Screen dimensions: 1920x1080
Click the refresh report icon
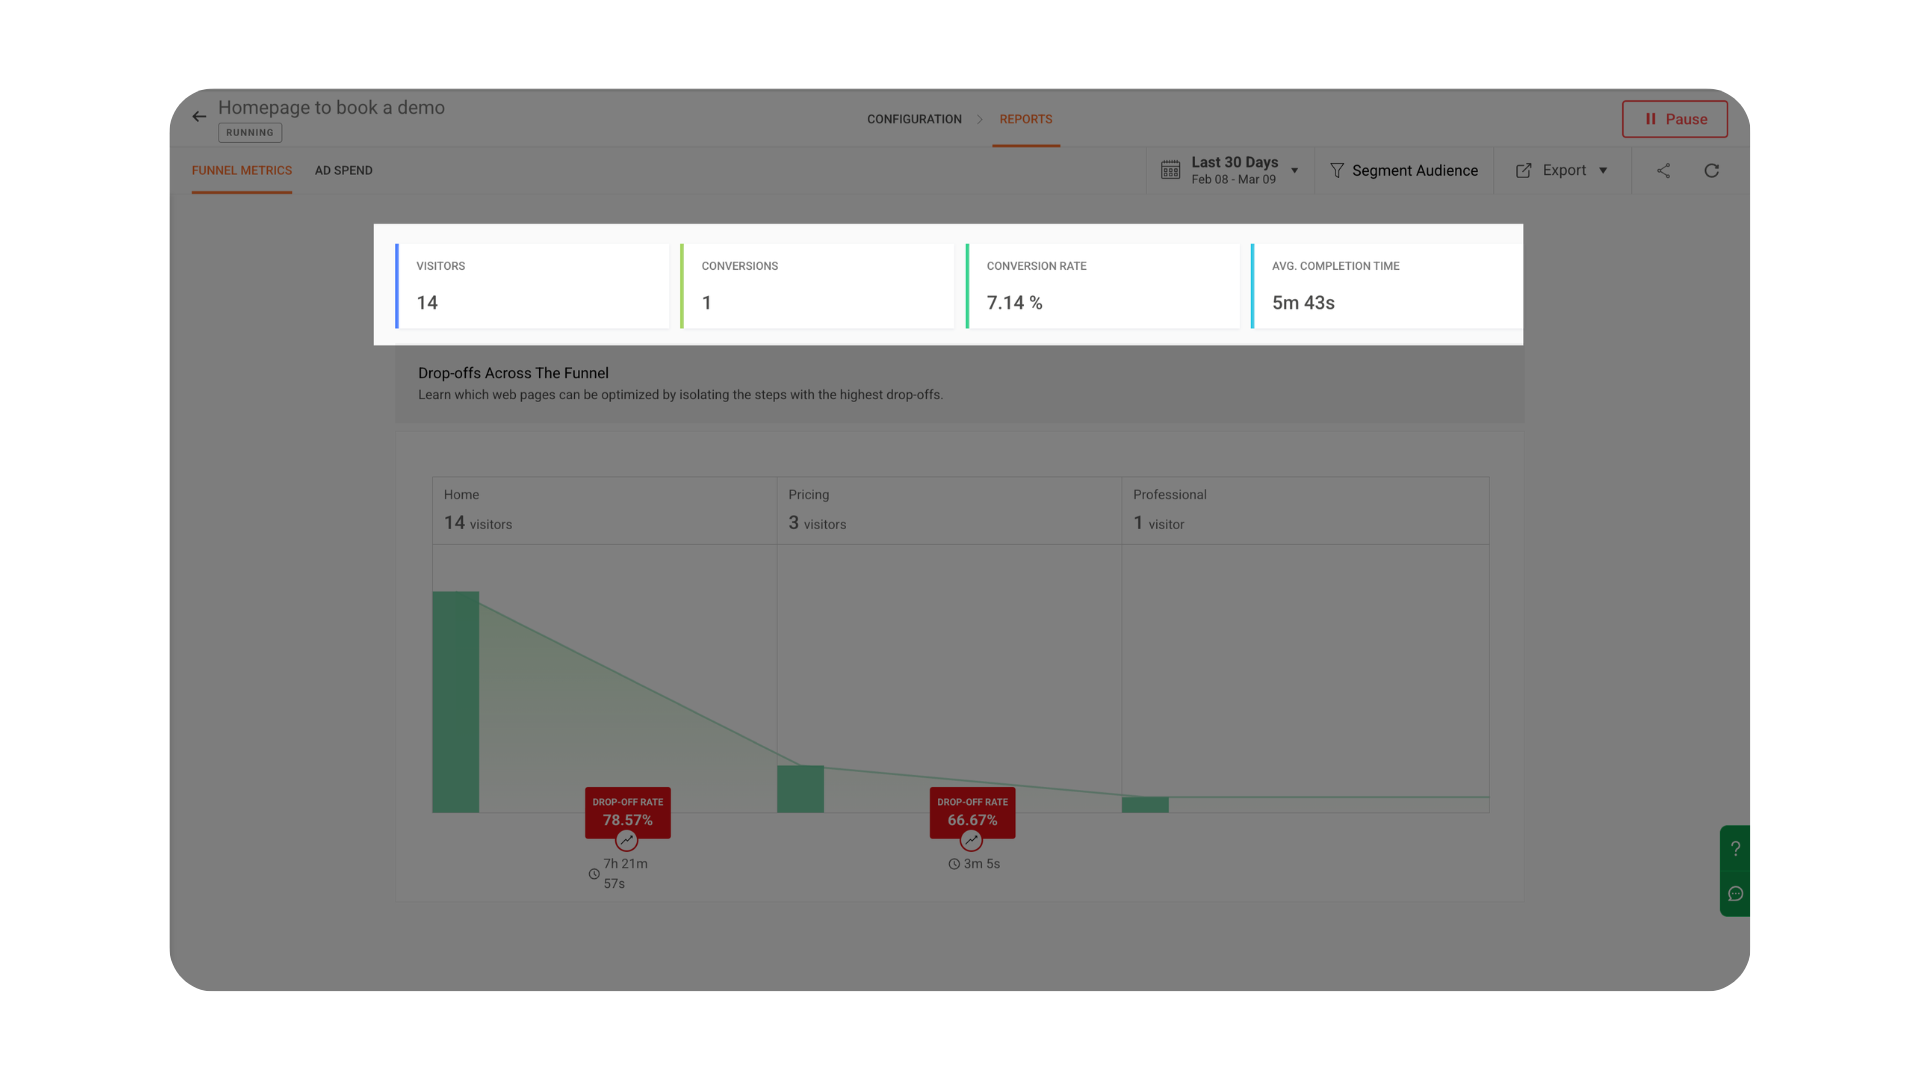1711,171
